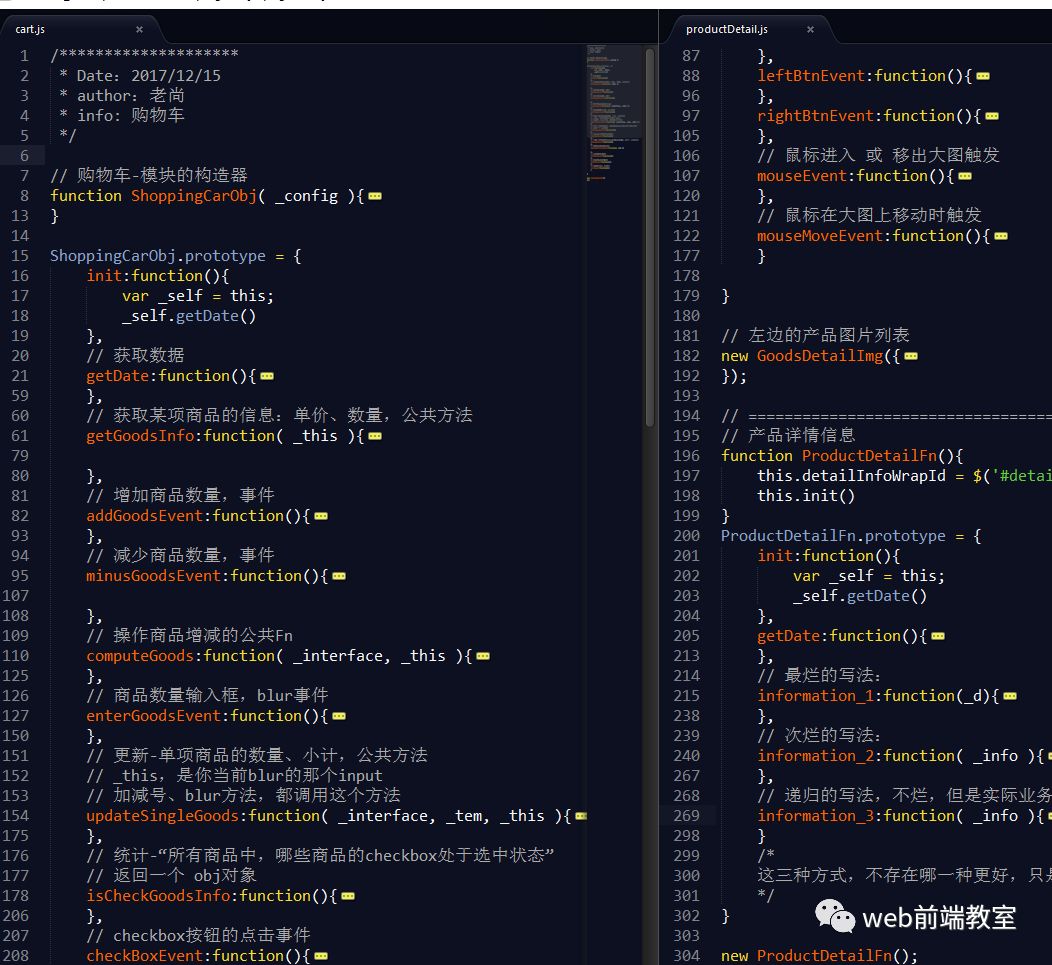The width and height of the screenshot is (1052, 965).
Task: Click comment '// 增加商品数量, 事件'
Action: (x=180, y=496)
